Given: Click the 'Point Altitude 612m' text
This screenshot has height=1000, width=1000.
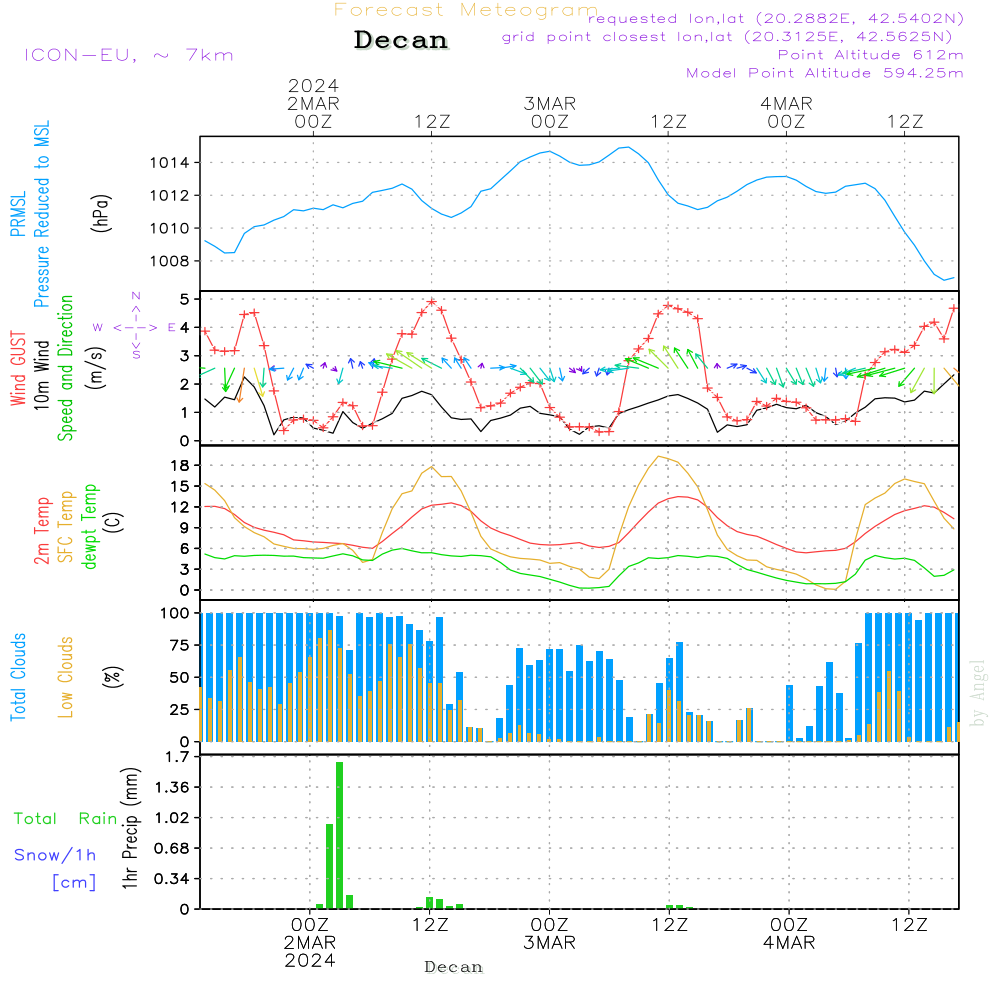Looking at the screenshot, I should 871,55.
